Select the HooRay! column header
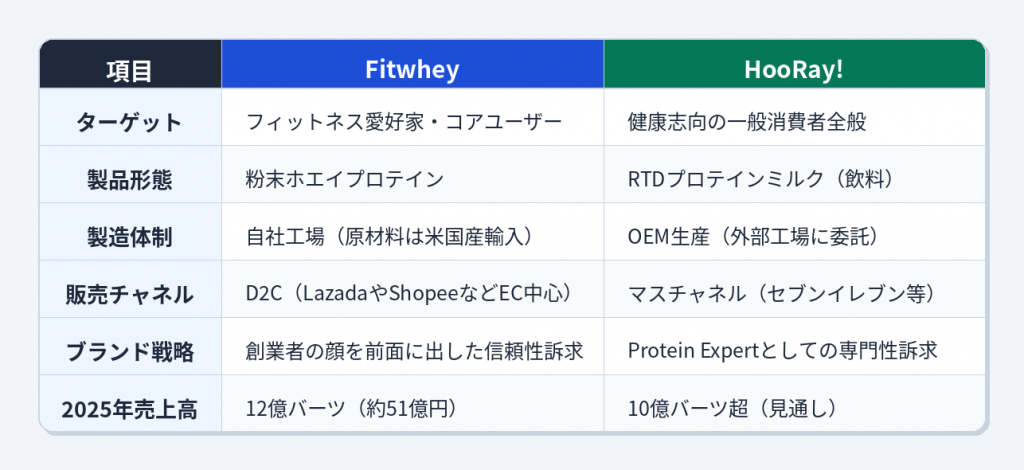 794,70
